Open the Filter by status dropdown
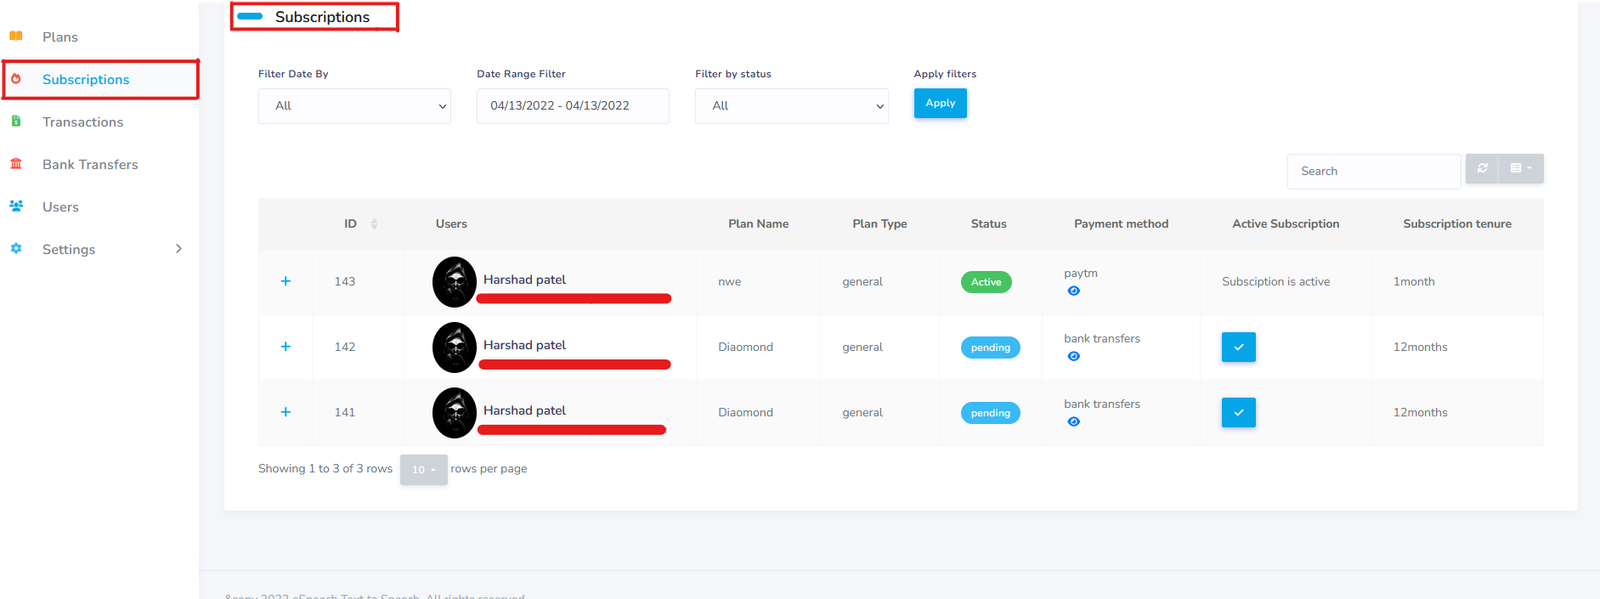1600x599 pixels. click(x=791, y=106)
